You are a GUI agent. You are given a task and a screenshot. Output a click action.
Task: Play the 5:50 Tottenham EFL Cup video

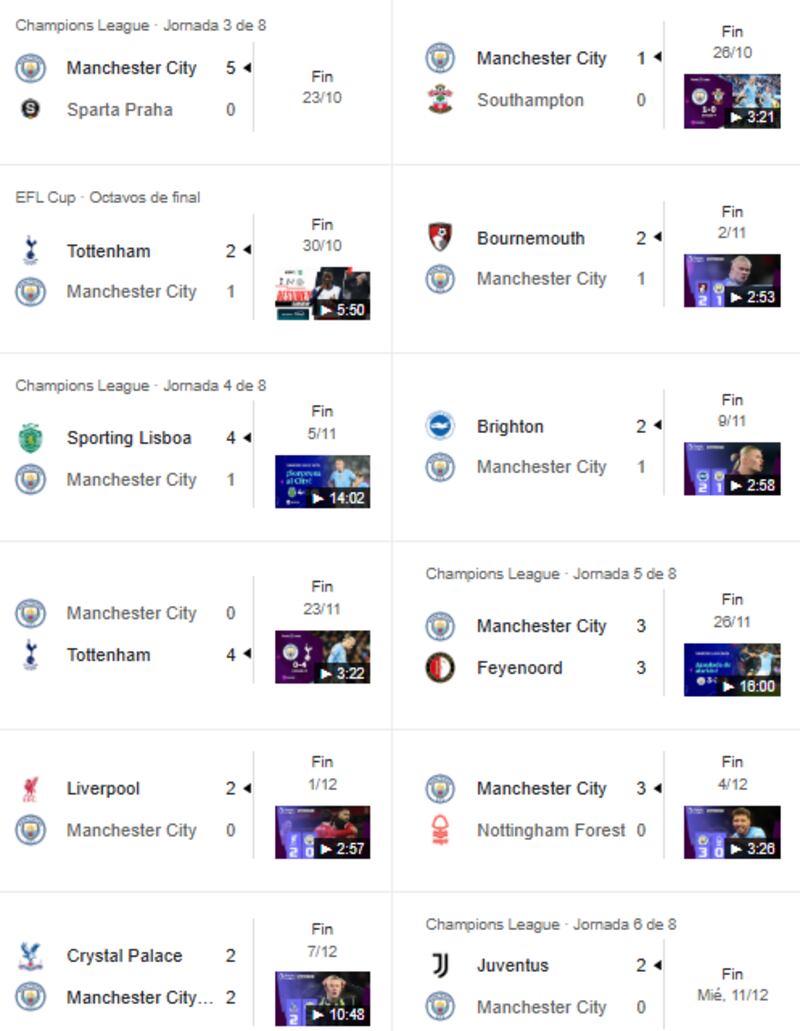(x=323, y=294)
